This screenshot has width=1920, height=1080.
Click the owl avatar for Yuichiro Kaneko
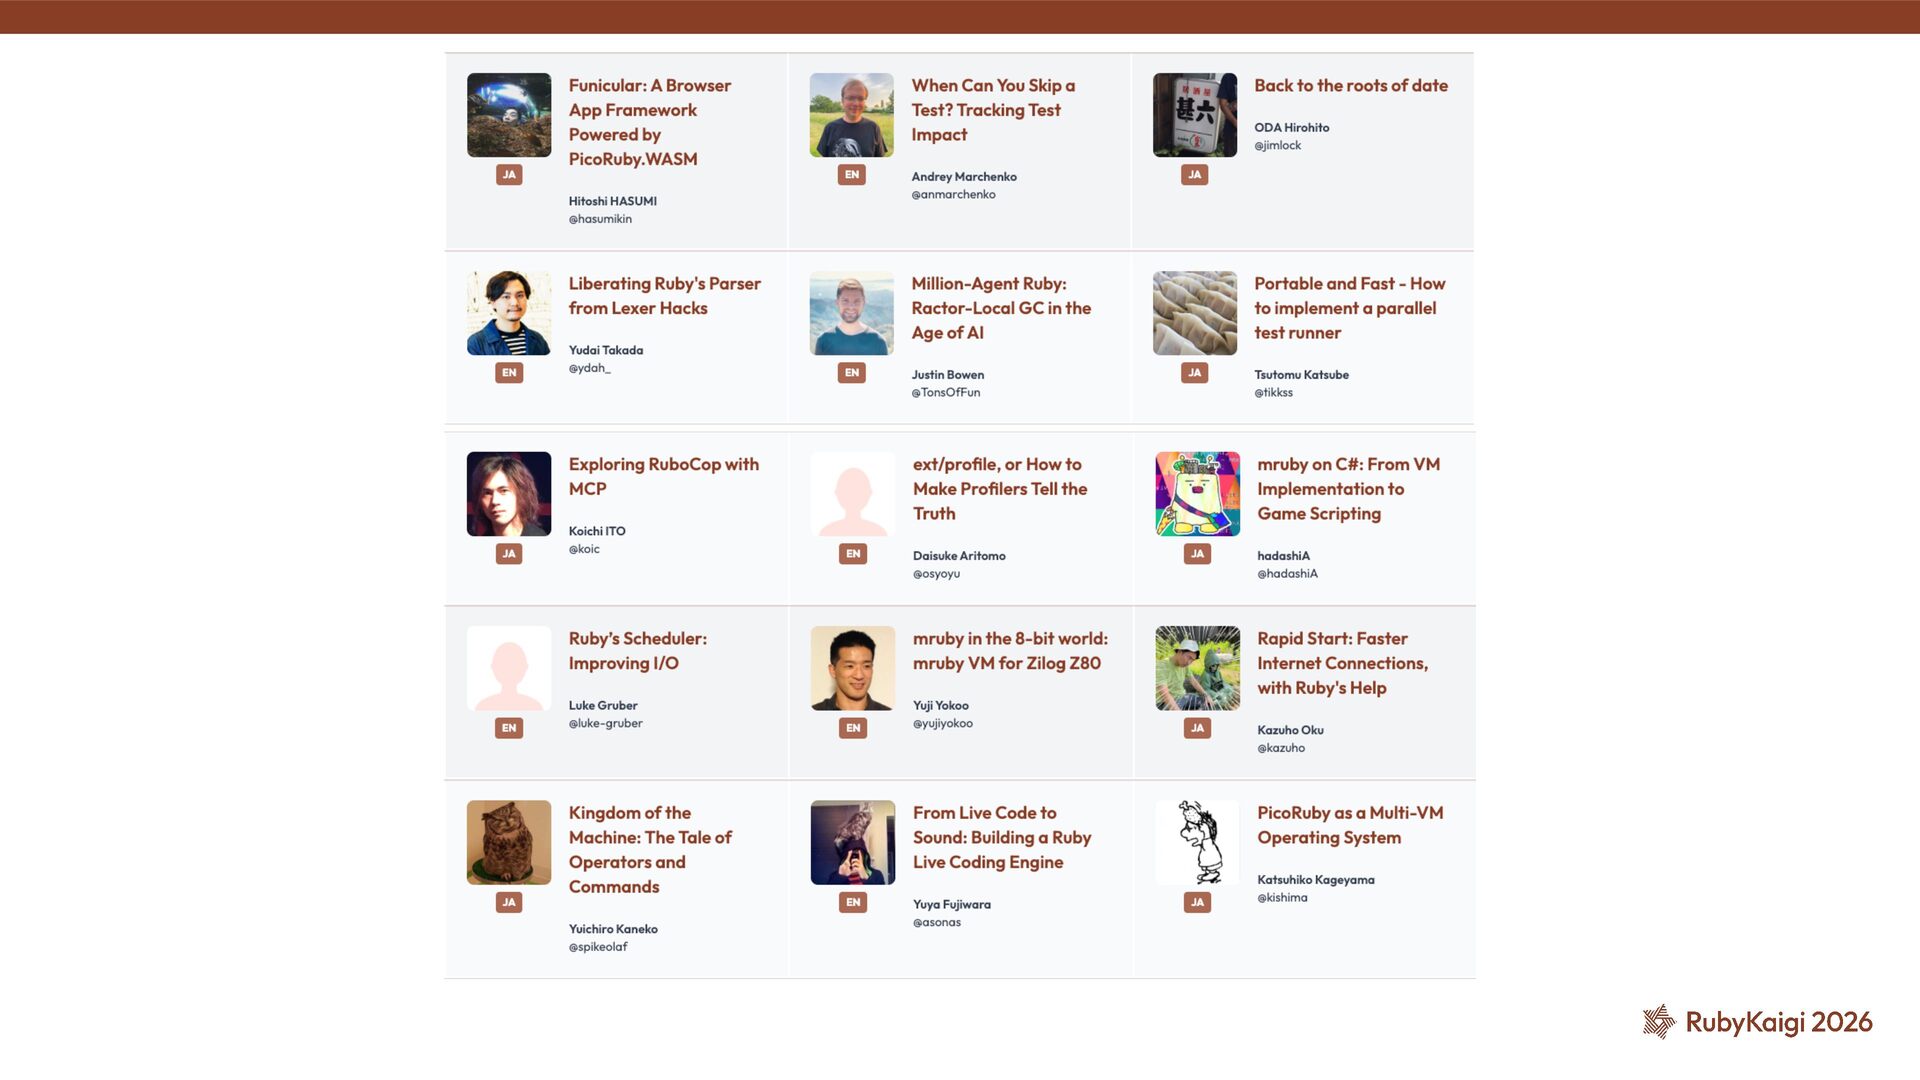509,842
